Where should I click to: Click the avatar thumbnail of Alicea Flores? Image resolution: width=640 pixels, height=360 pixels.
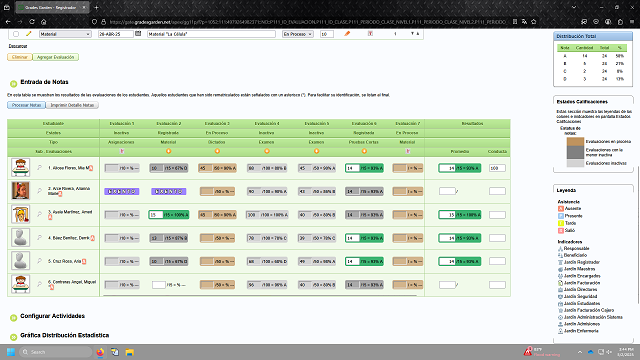coord(20,167)
